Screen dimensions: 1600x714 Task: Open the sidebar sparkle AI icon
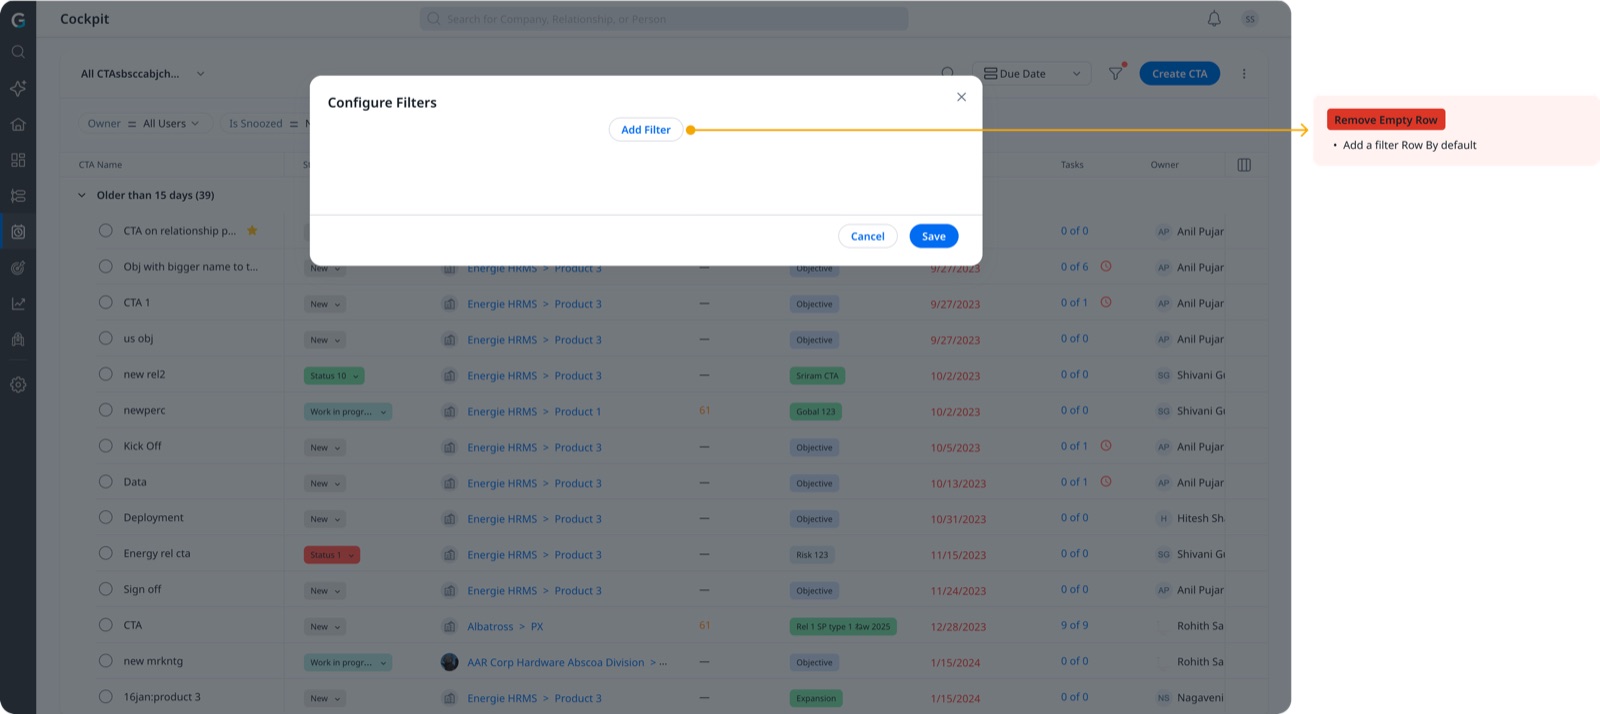[x=18, y=88]
